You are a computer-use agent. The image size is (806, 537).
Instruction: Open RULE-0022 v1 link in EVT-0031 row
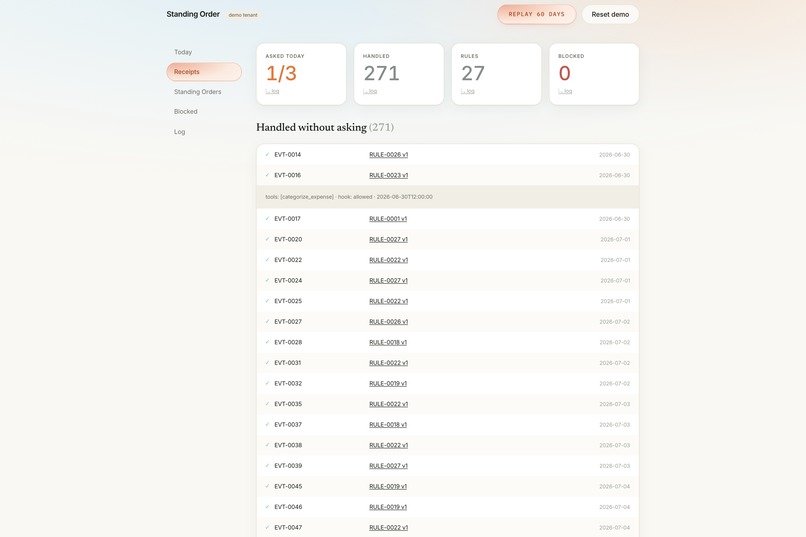coord(389,363)
